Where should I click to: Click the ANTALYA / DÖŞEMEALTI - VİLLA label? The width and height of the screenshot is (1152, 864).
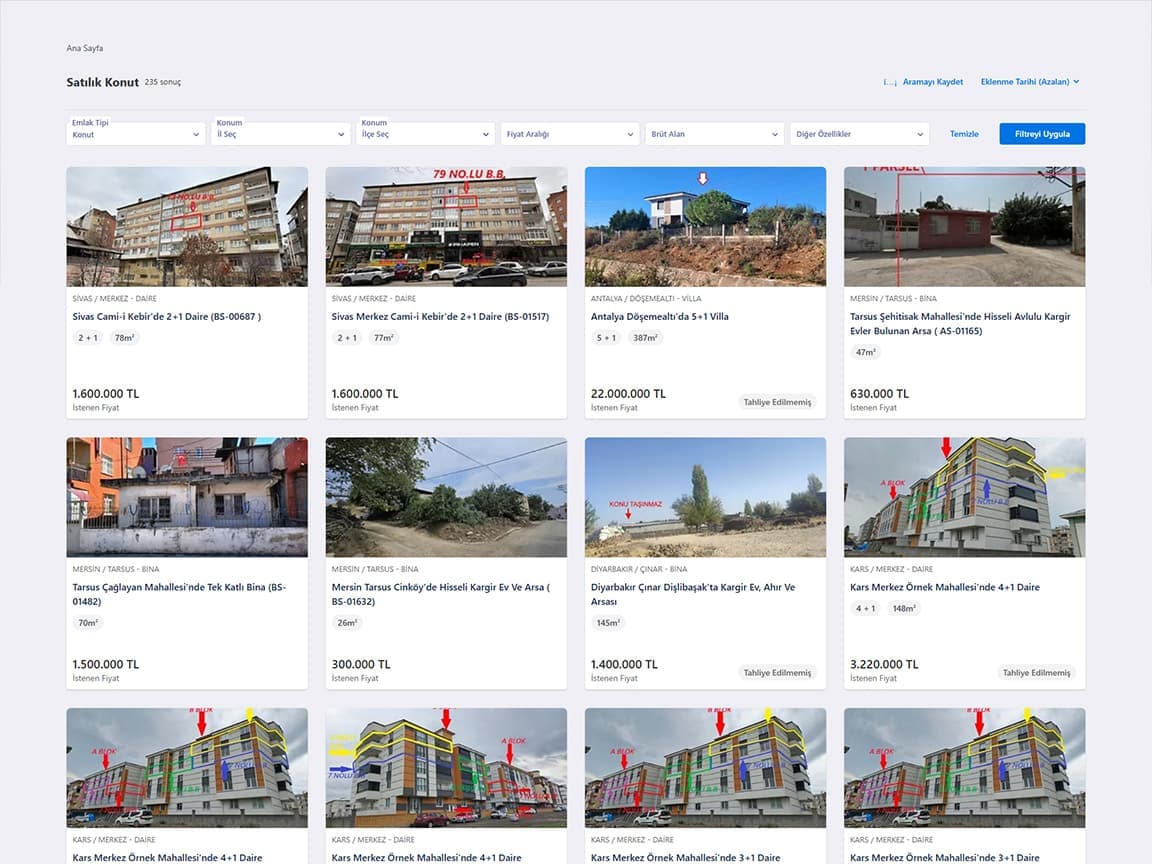[x=646, y=299]
